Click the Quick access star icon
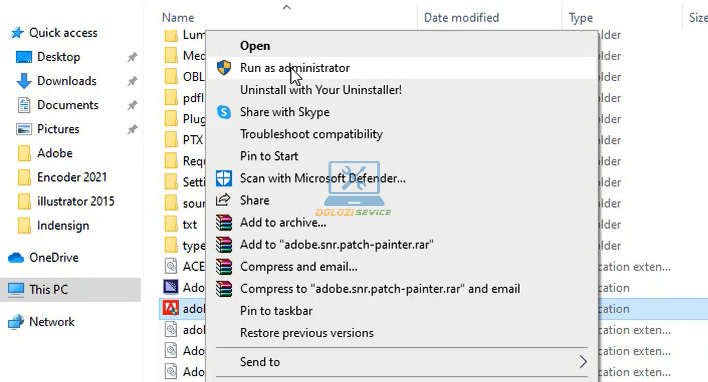The width and height of the screenshot is (708, 382). 17,33
